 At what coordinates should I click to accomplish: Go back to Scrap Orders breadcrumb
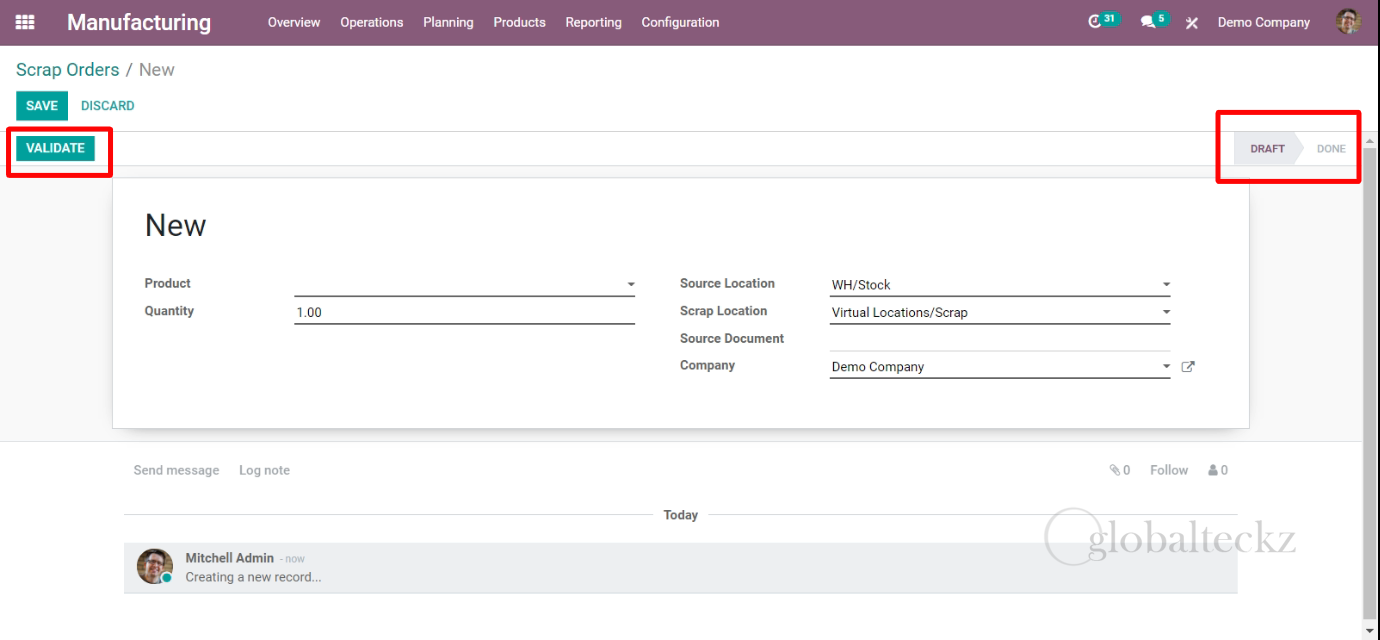point(67,70)
